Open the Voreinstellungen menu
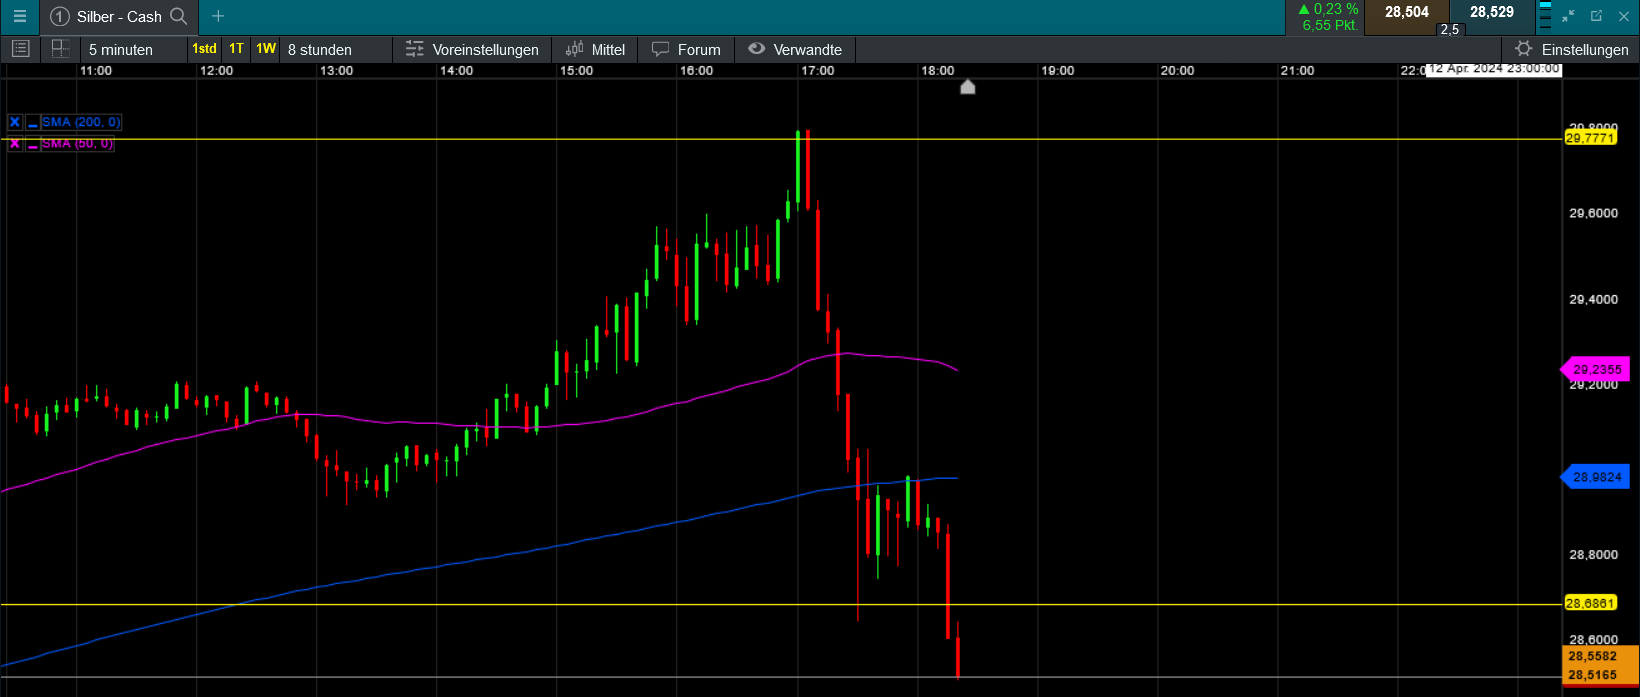The image size is (1640, 697). click(x=474, y=49)
